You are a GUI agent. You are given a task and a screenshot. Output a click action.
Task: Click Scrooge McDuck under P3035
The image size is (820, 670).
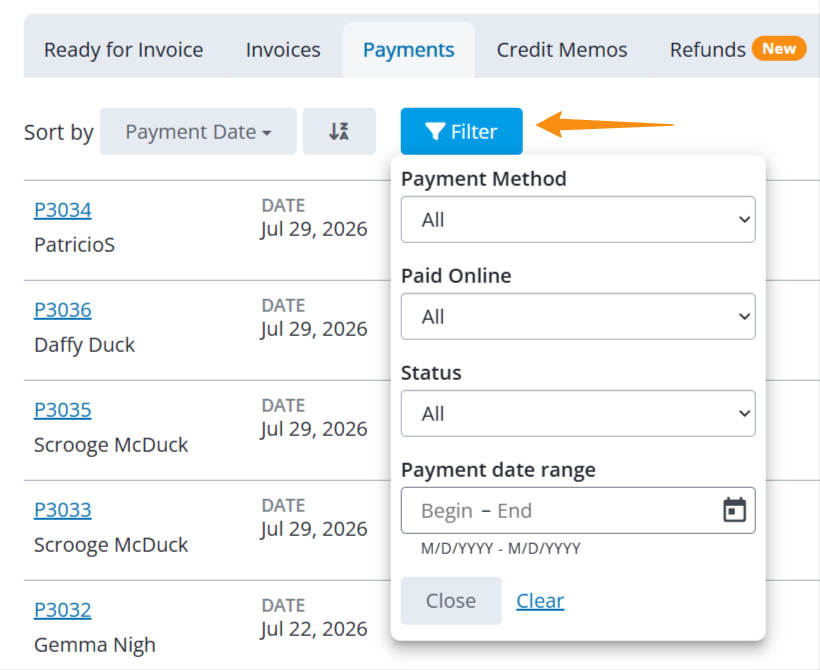pos(111,445)
